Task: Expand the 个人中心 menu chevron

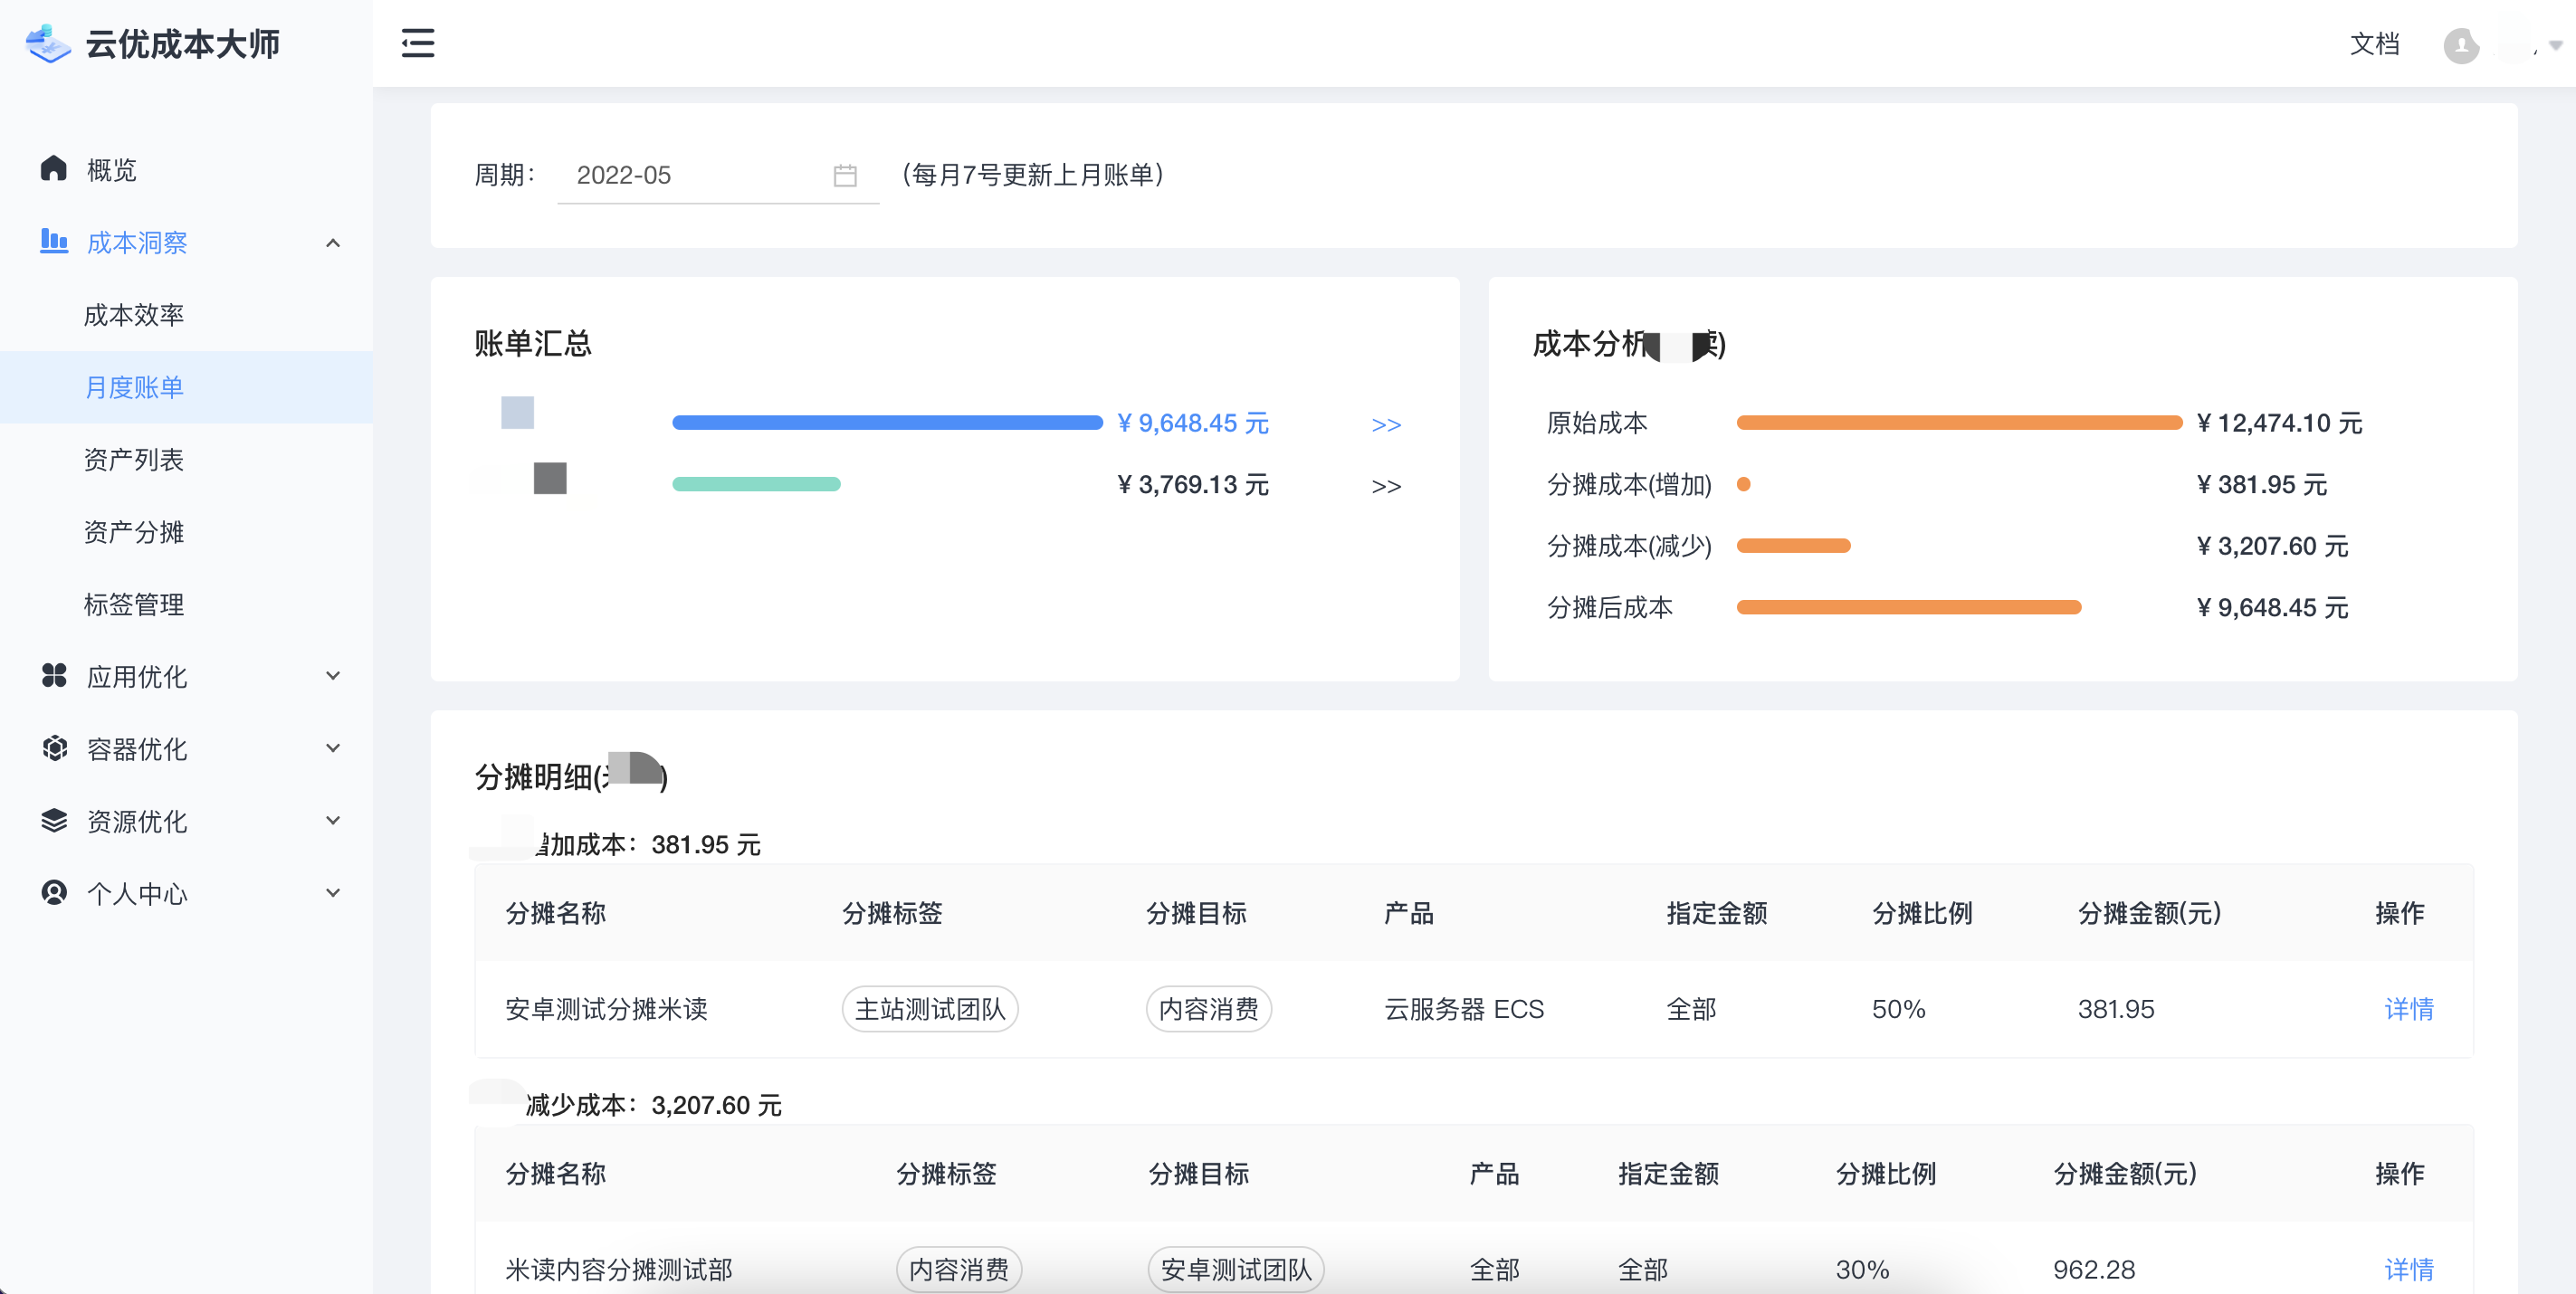Action: coord(333,893)
